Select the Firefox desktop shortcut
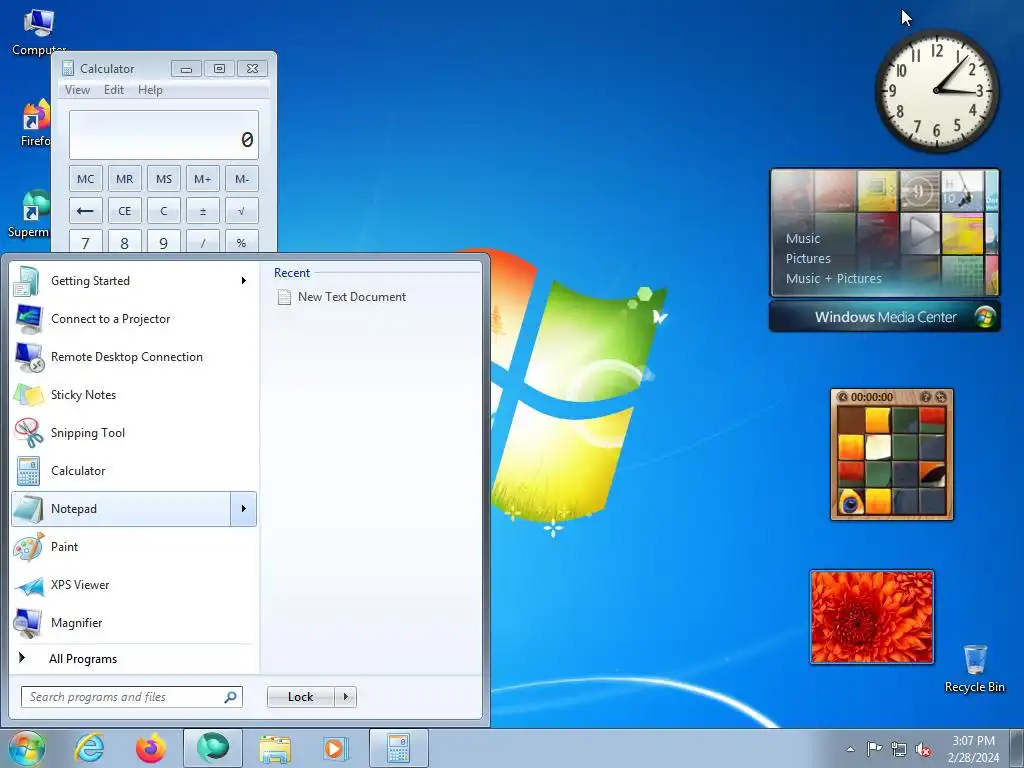 coord(35,123)
